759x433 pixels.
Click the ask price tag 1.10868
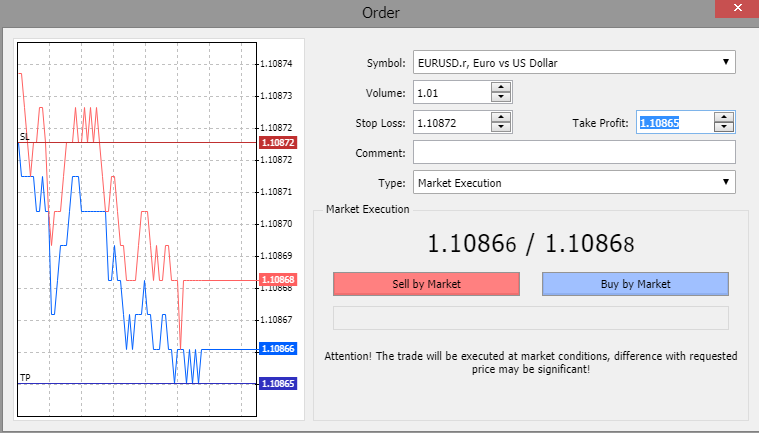pos(278,280)
